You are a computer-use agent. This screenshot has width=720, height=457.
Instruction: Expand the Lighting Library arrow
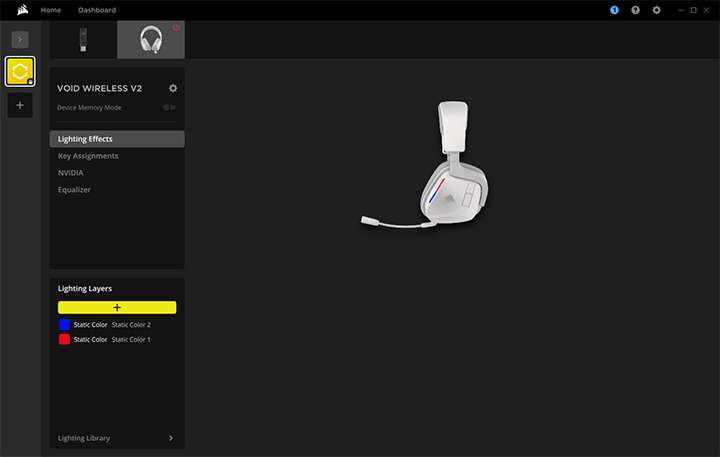170,438
